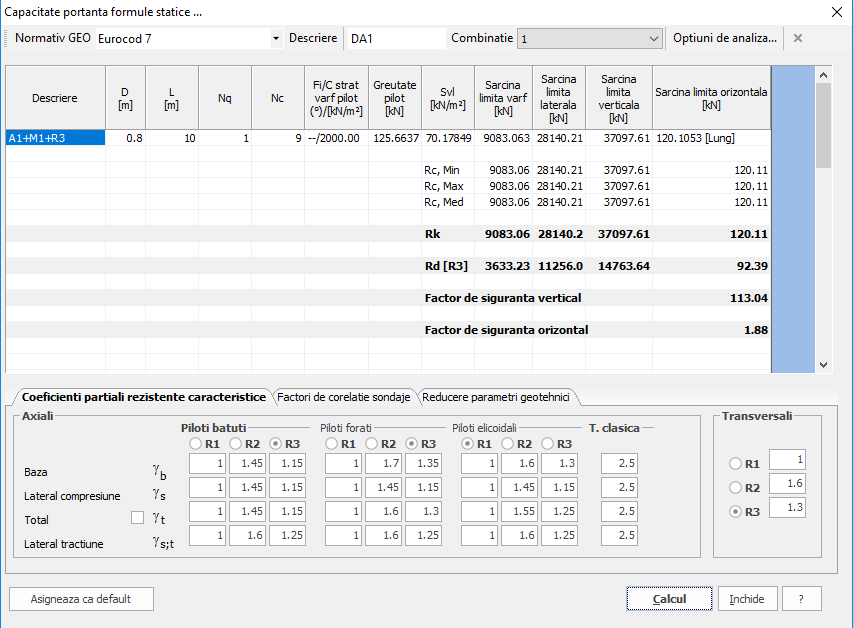This screenshot has width=854, height=628.
Task: Select Transversali R3 radio
Action: (735, 511)
